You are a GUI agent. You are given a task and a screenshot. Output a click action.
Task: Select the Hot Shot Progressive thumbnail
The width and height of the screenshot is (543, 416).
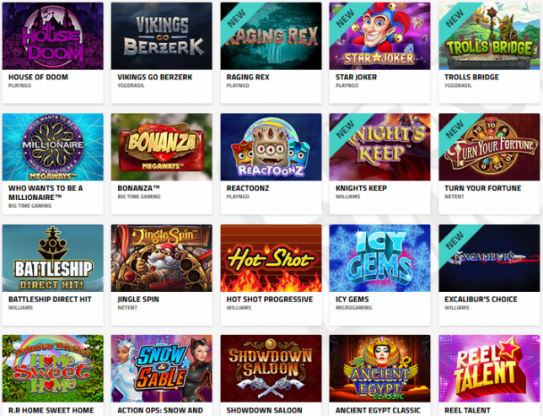tap(271, 258)
